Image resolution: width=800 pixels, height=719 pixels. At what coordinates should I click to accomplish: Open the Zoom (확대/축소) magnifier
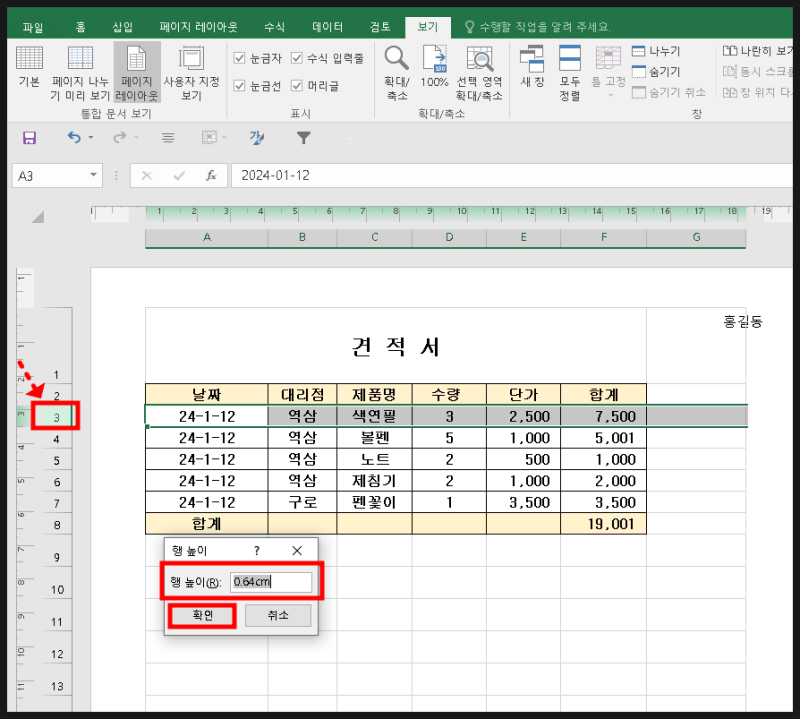(x=396, y=73)
